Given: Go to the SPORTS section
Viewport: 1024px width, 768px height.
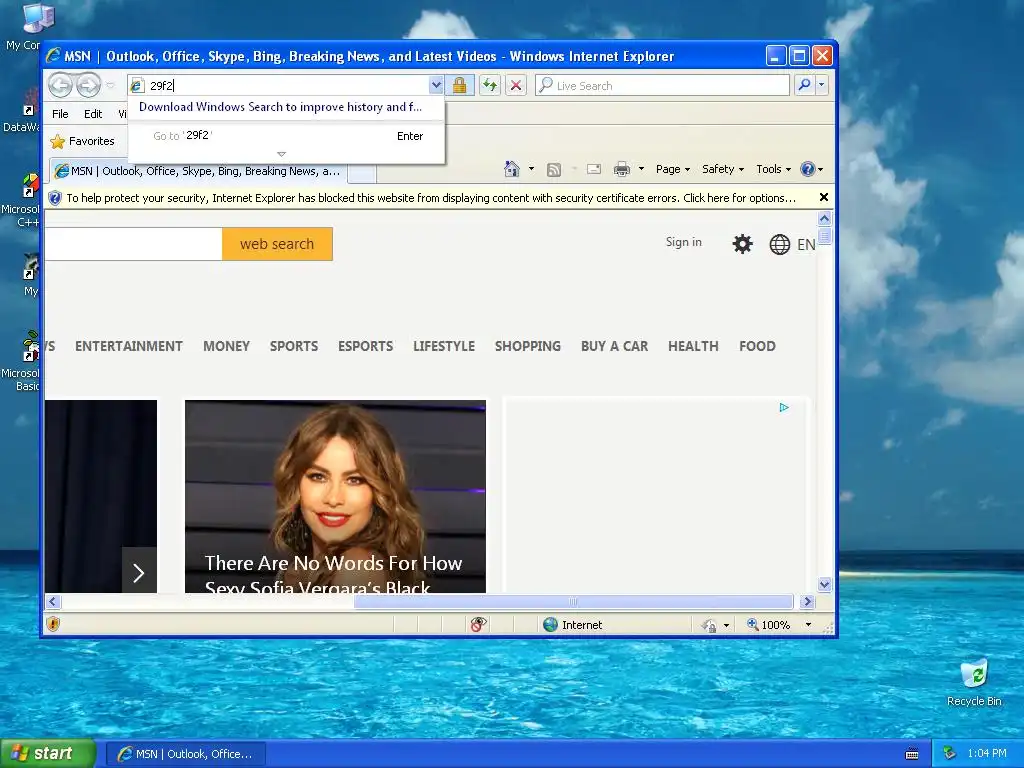Looking at the screenshot, I should pos(294,346).
